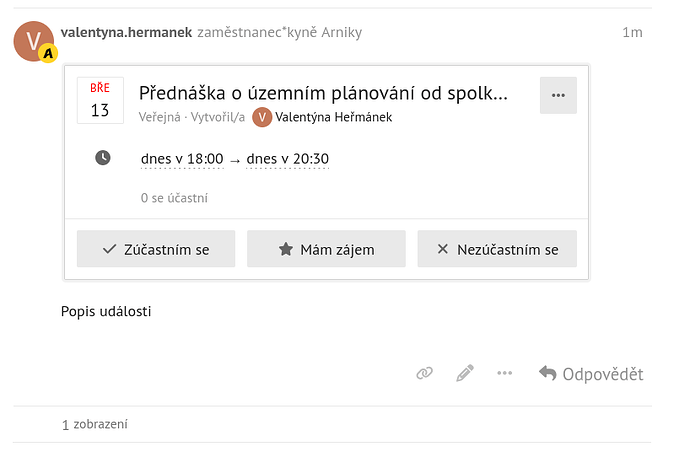The height and width of the screenshot is (452, 690).
Task: Click the Odpovědět reply button
Action: (591, 374)
